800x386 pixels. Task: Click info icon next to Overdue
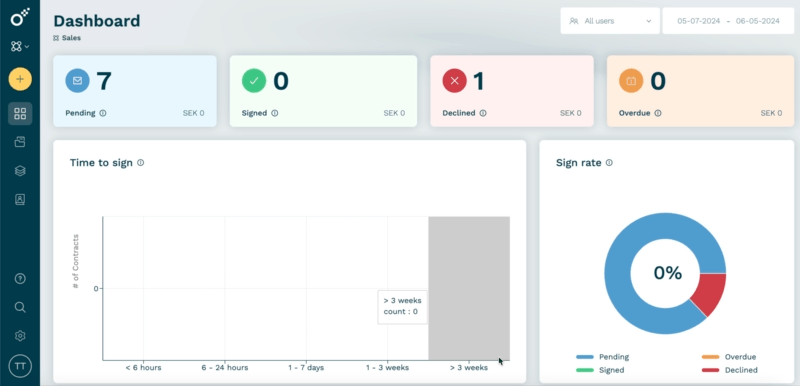tap(658, 113)
